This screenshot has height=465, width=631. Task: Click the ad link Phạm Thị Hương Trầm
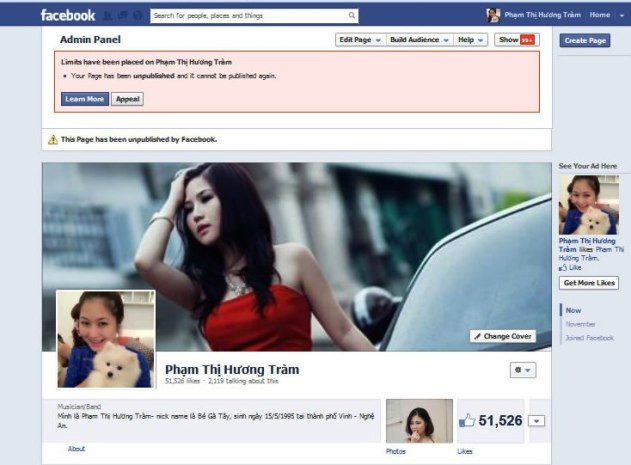[x=587, y=245]
